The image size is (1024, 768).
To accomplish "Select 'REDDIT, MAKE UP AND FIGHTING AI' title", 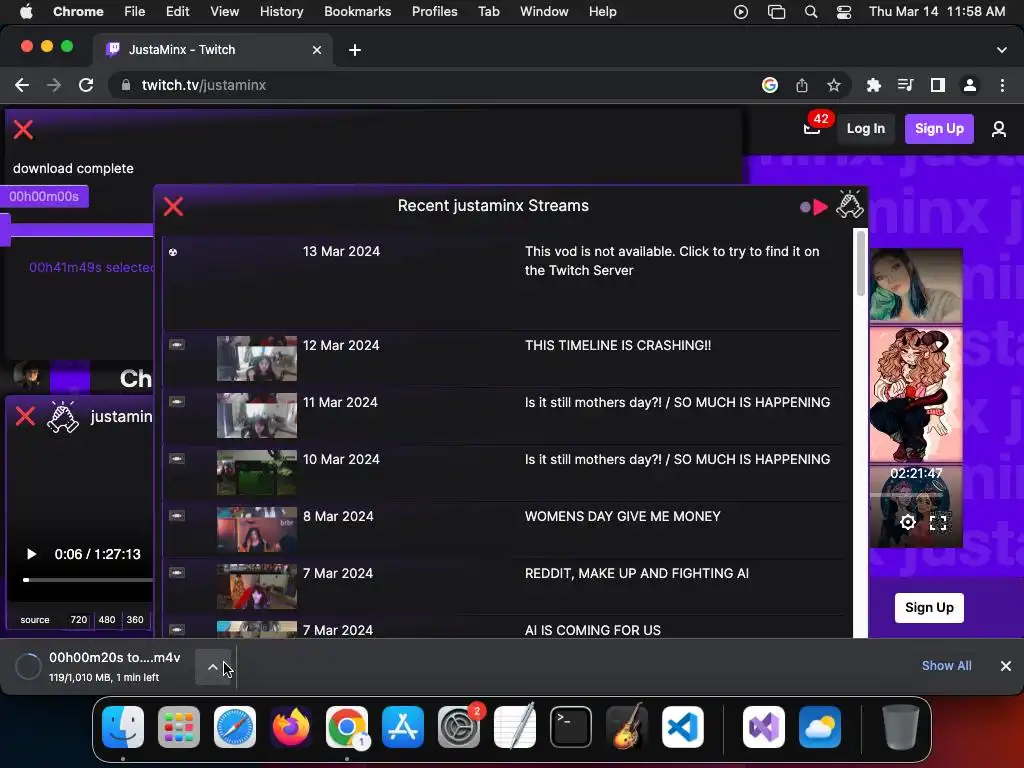I will click(x=637, y=573).
